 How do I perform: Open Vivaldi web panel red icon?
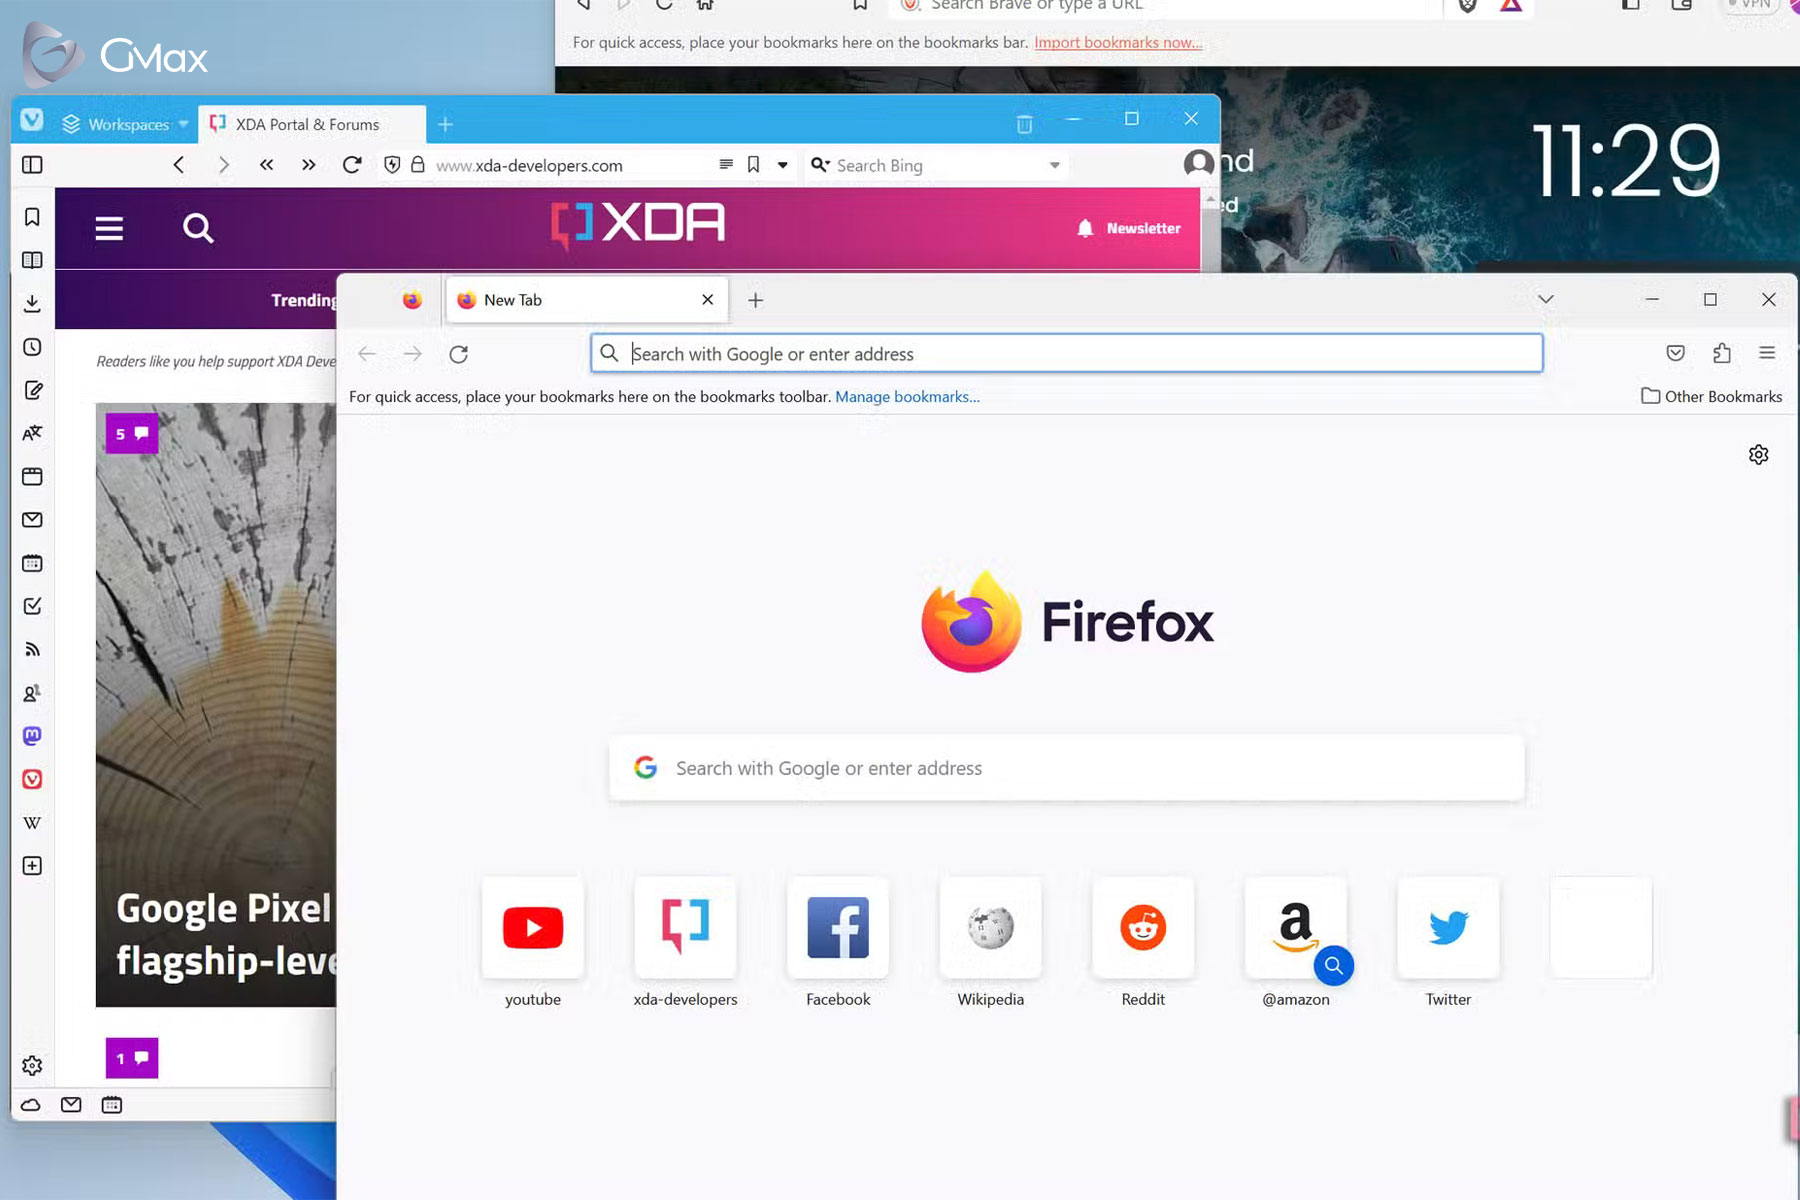32,779
